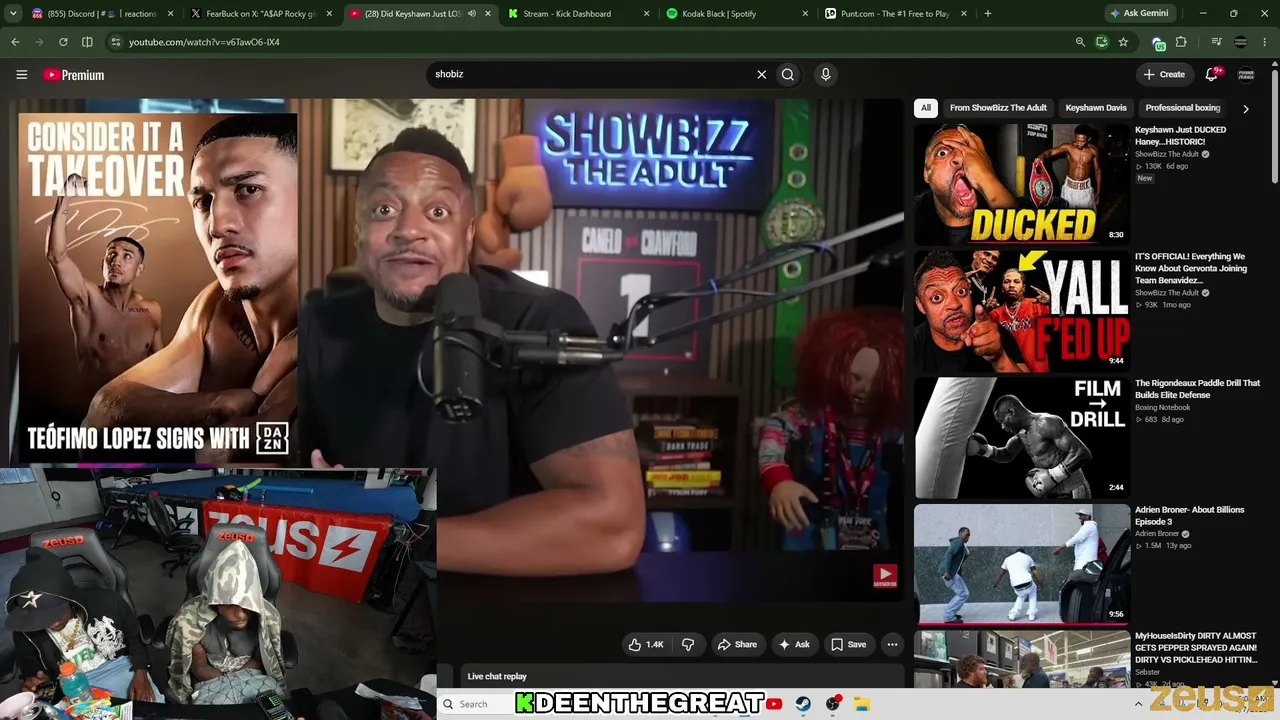The image size is (1280, 720).
Task: Open 'The Rigondeaux Paddle Drill' title link
Action: 1197,389
